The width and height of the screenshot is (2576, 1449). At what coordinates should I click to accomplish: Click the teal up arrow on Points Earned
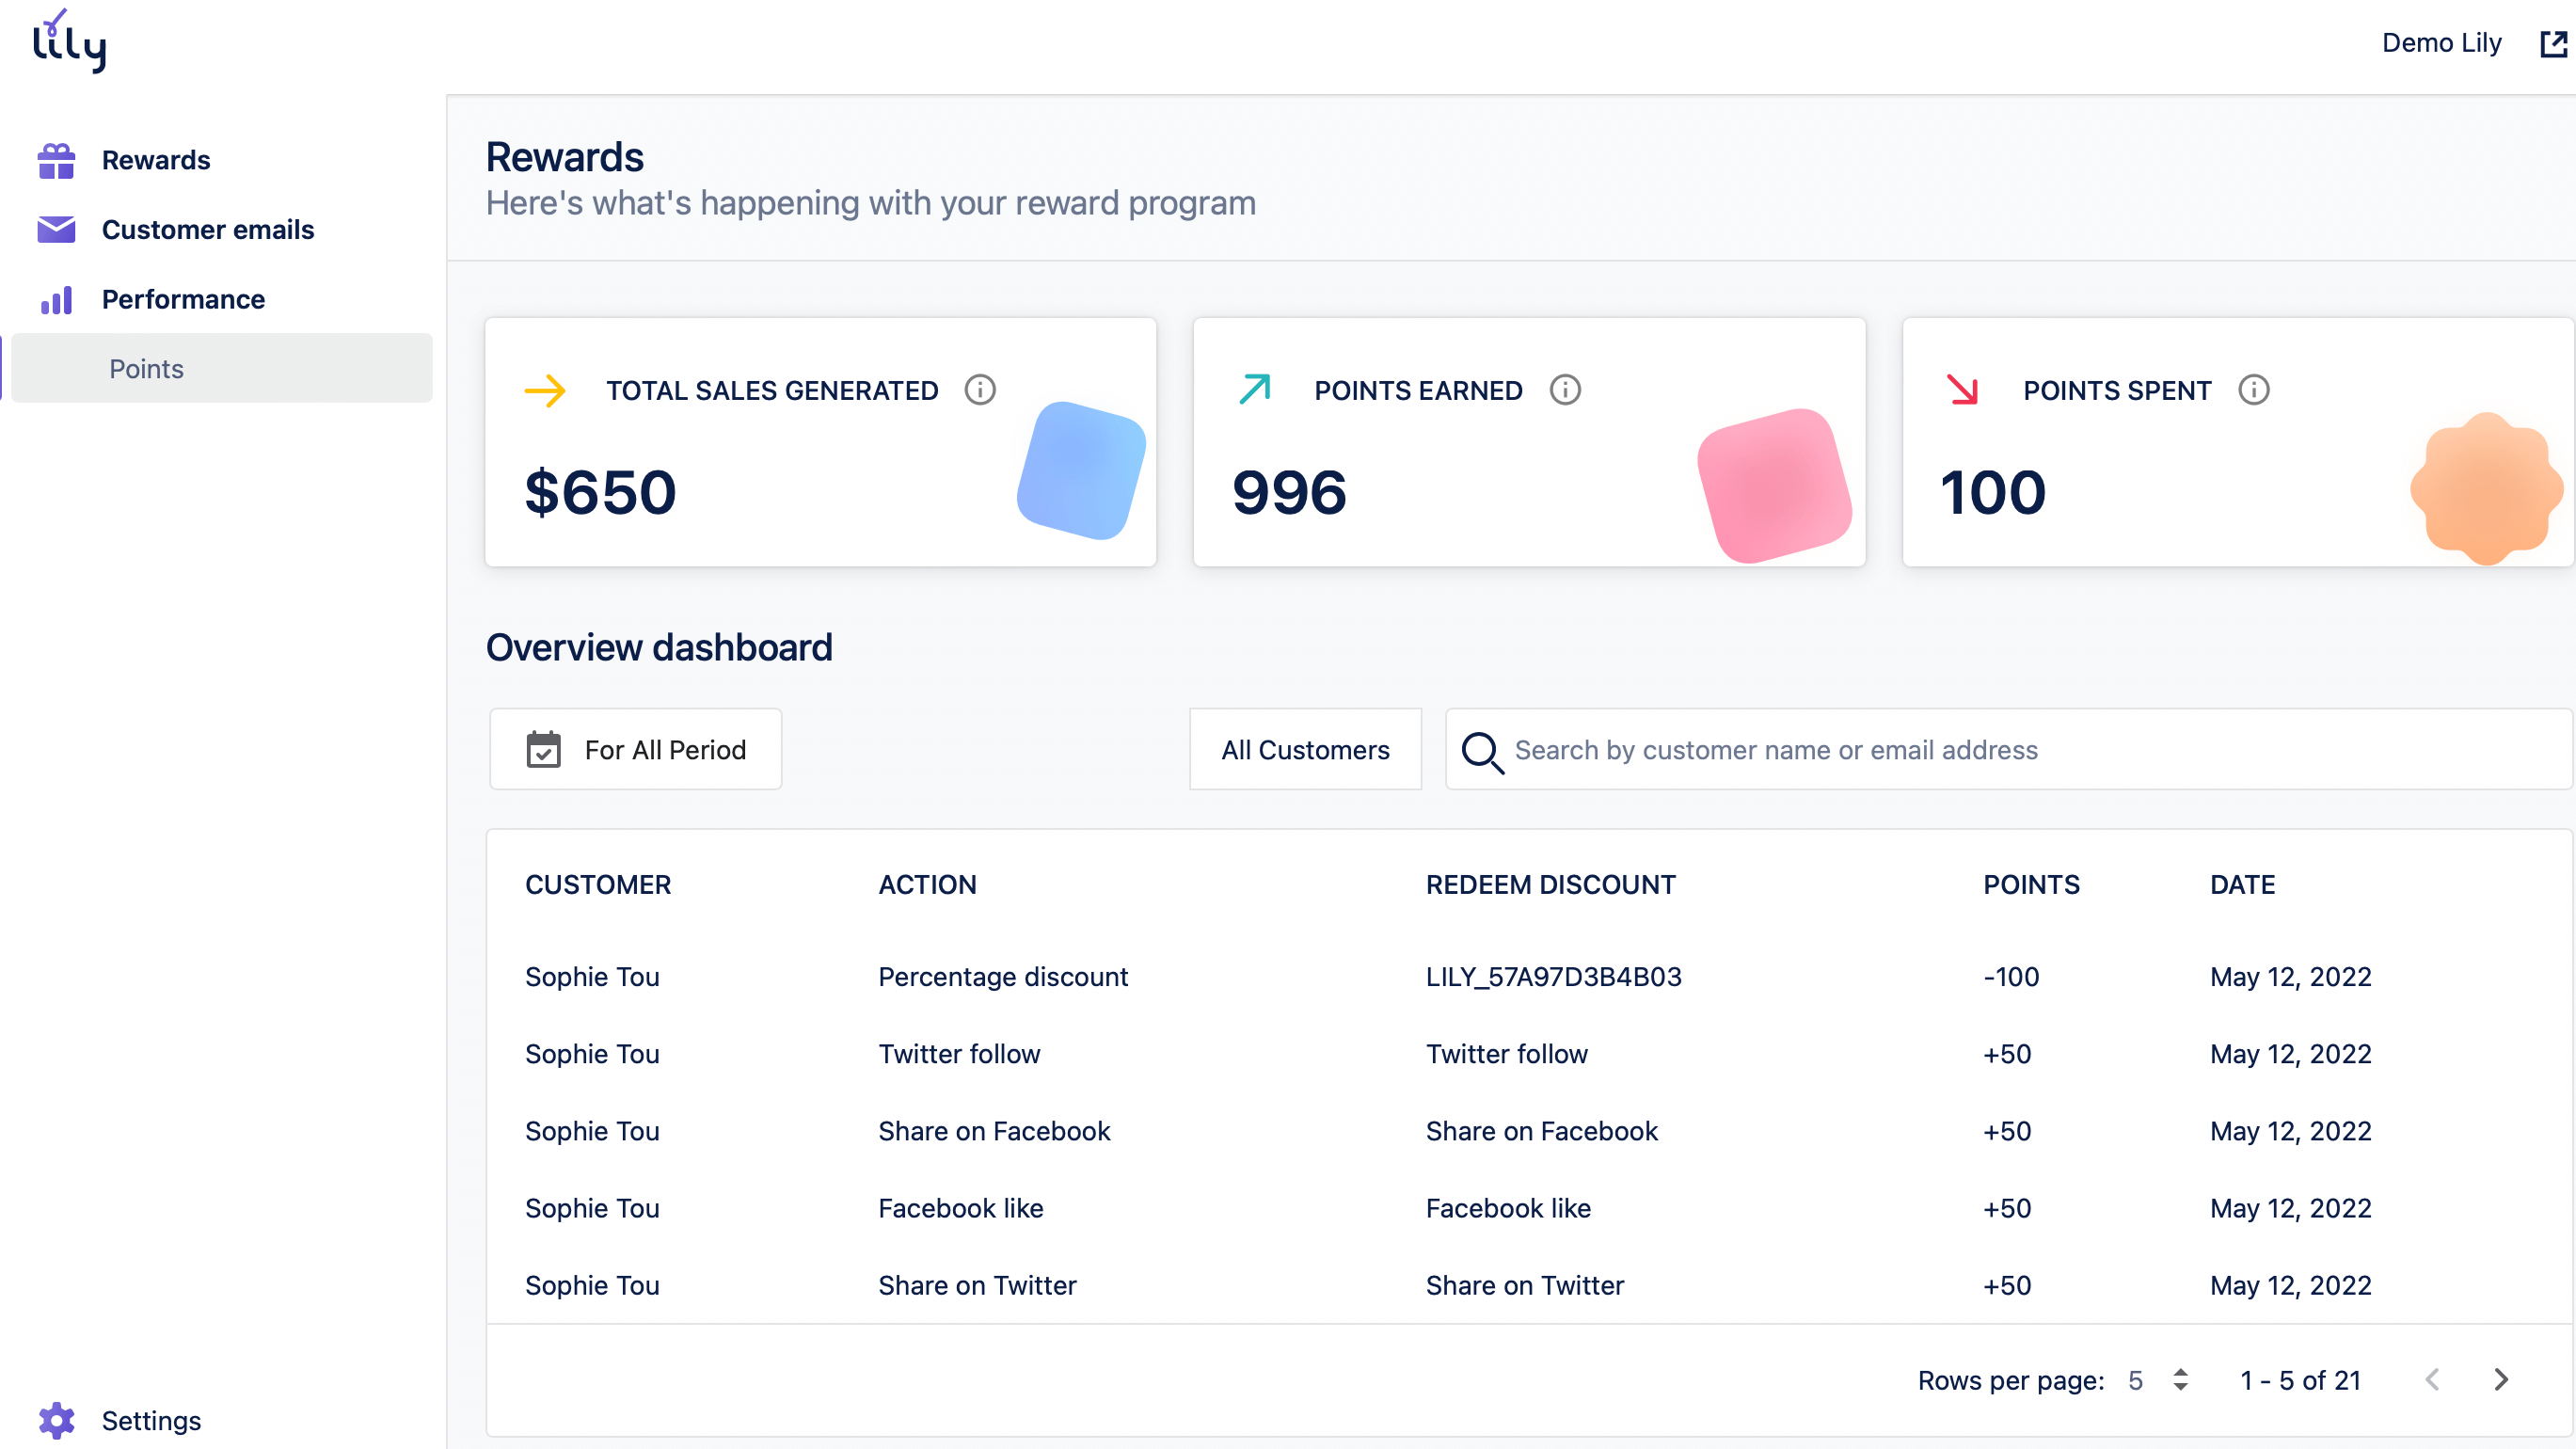[1254, 389]
